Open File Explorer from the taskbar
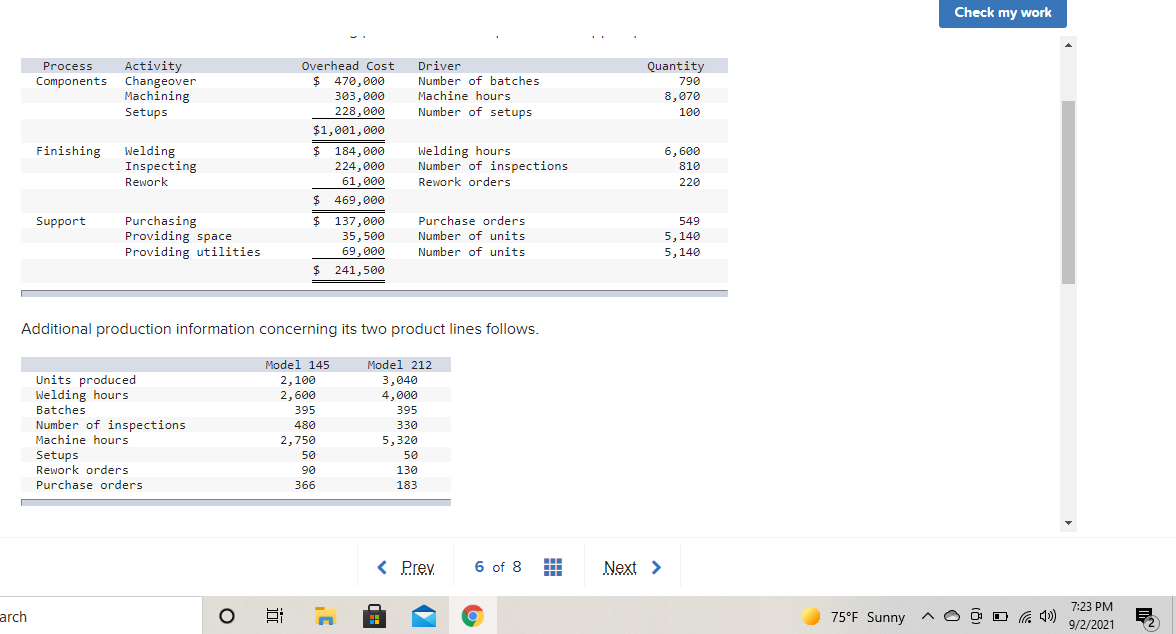1176x634 pixels. 325,615
